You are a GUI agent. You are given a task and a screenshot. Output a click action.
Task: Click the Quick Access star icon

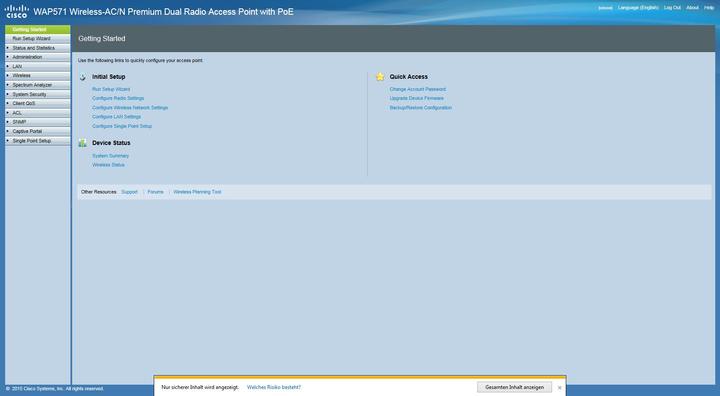click(380, 77)
